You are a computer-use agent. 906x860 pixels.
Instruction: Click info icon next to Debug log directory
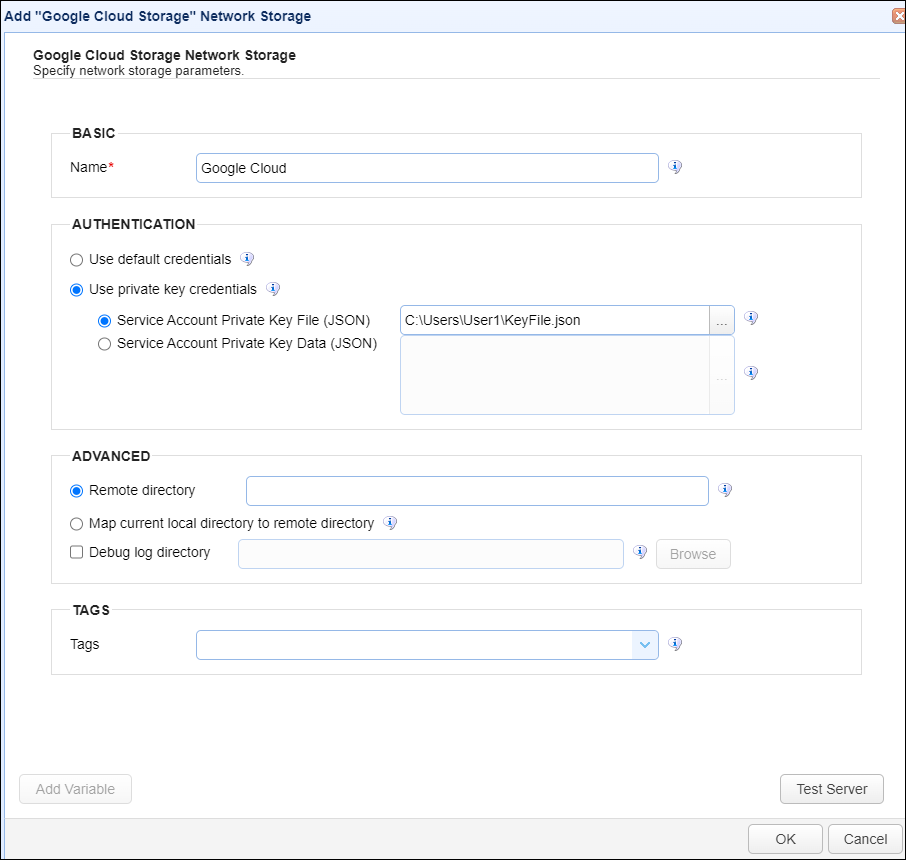(640, 551)
